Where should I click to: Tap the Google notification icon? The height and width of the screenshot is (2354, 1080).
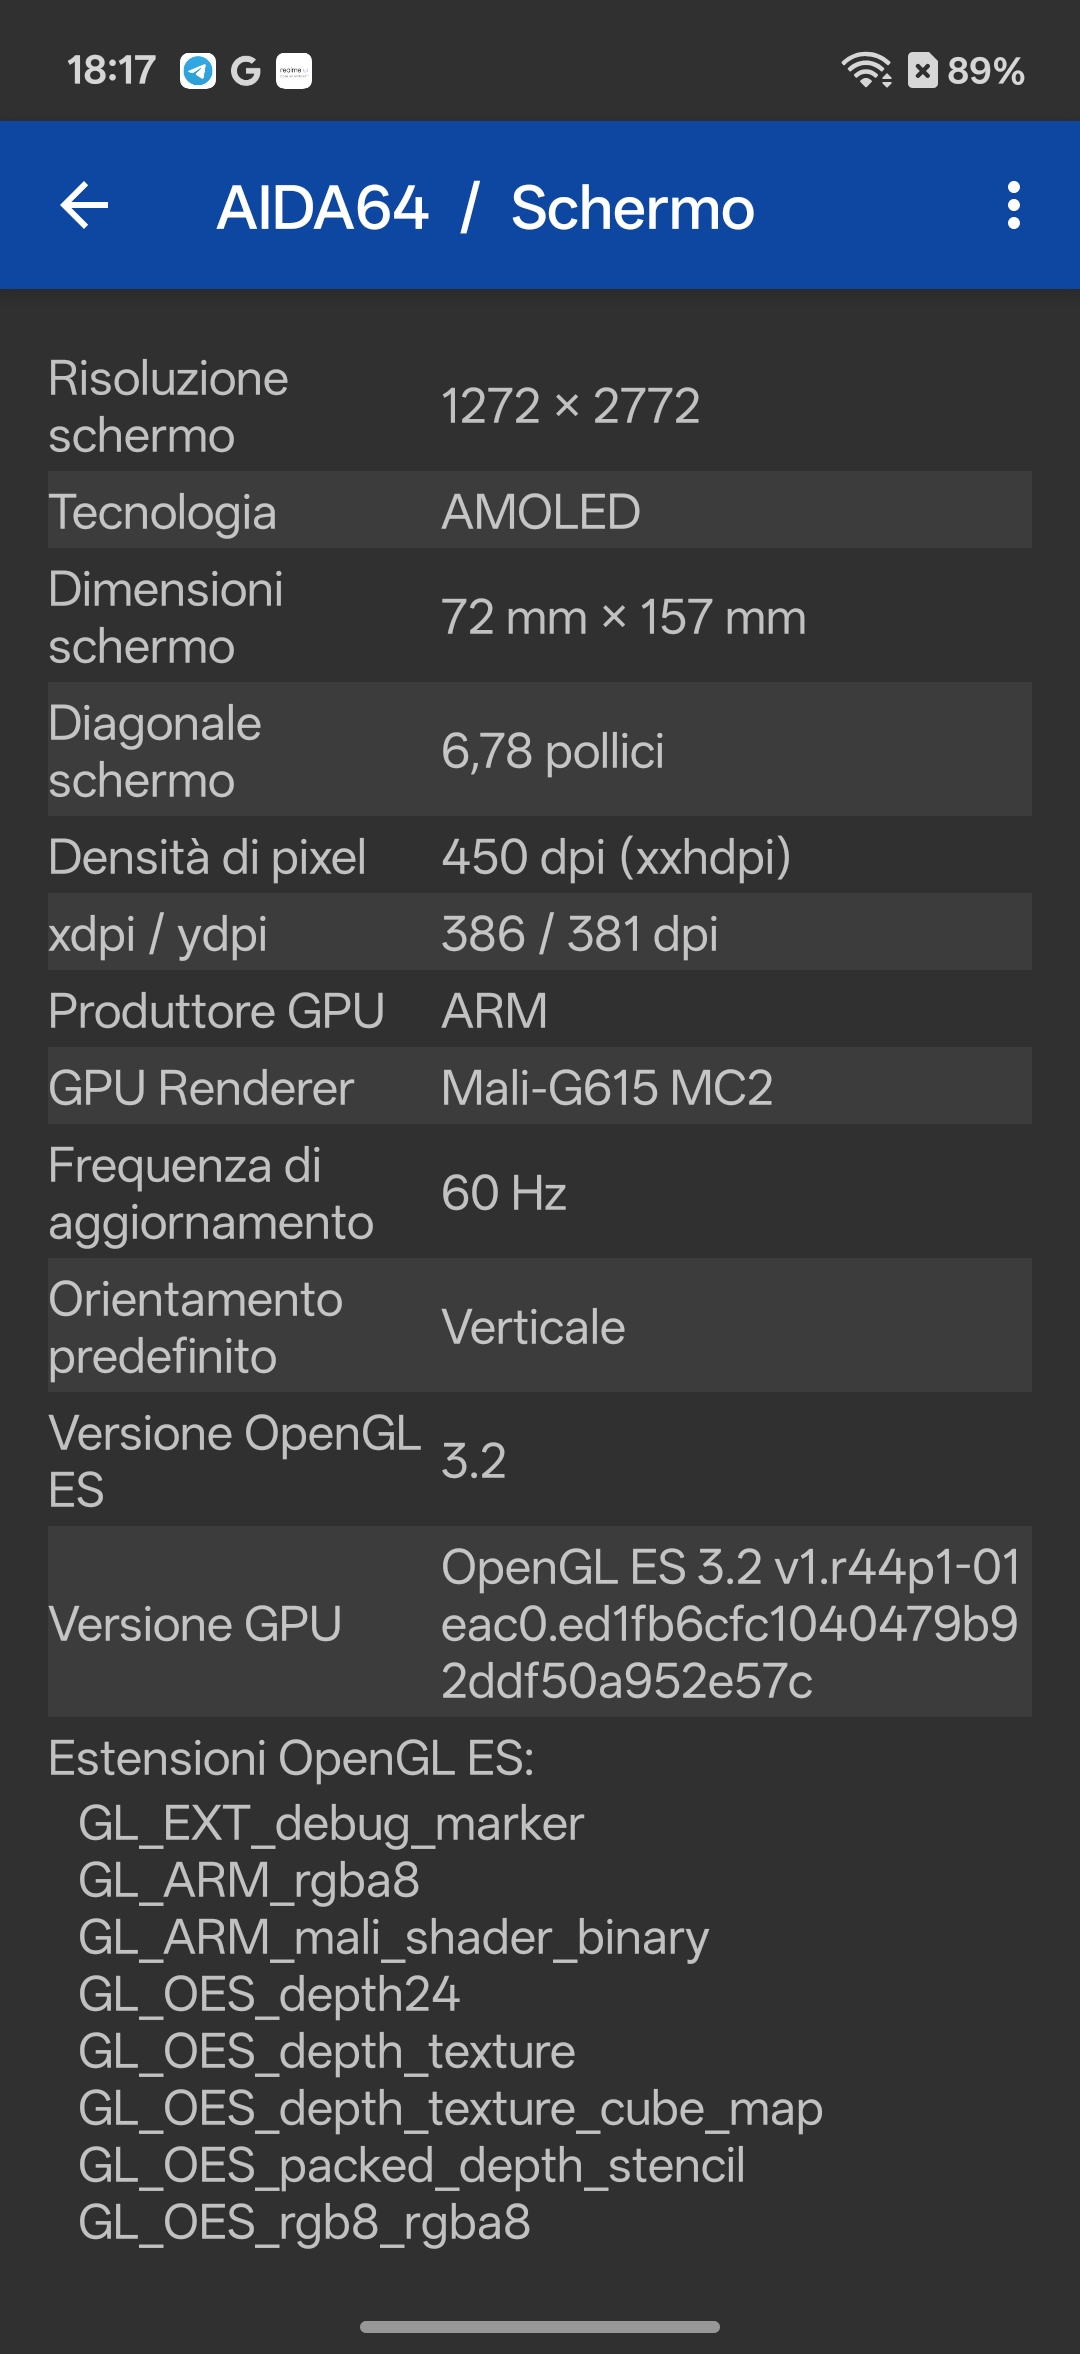(245, 71)
